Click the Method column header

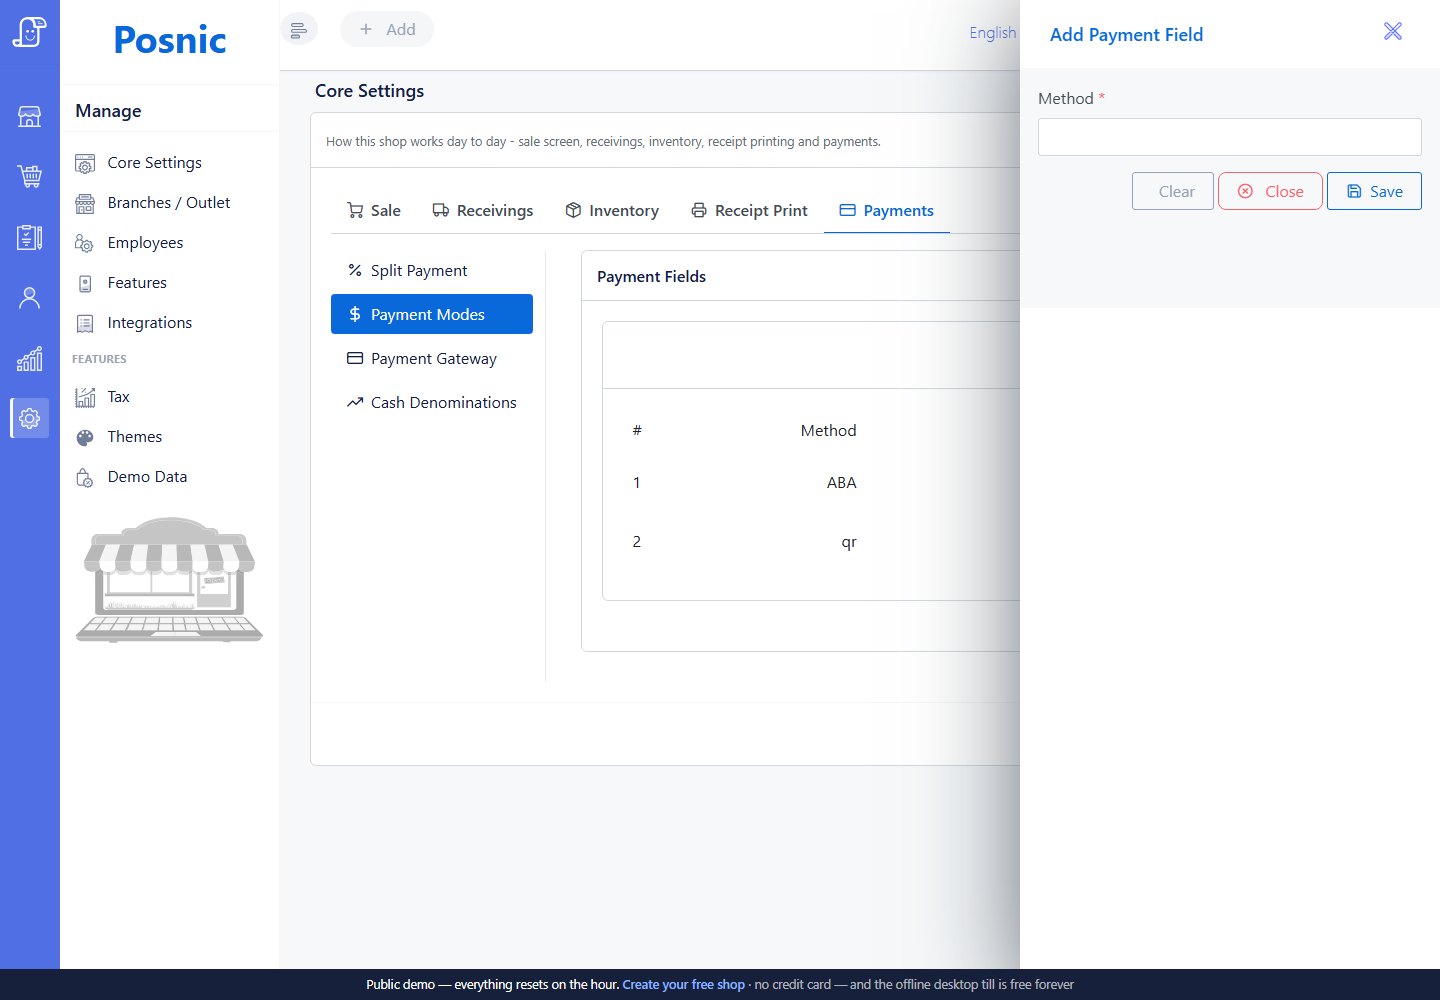point(828,430)
